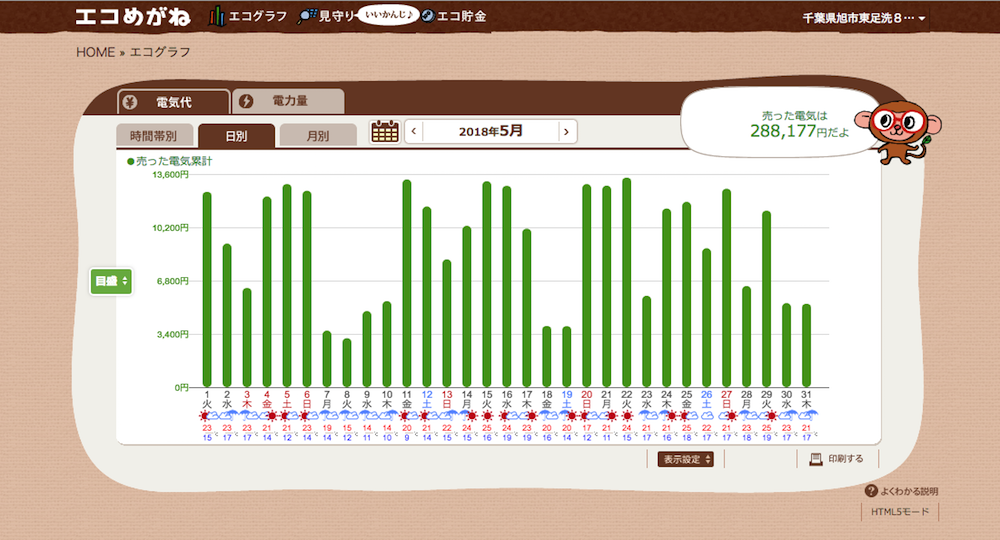1000x540 pixels.
Task: Click date label 20 日 on axis
Action: [587, 399]
